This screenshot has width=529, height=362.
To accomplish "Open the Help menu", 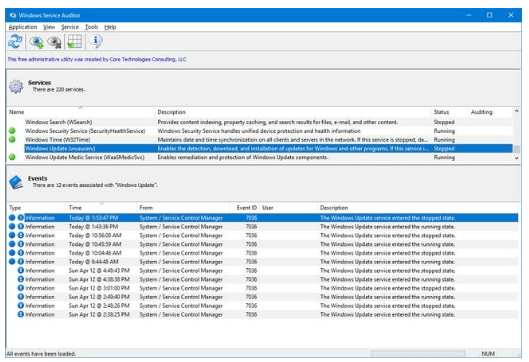I will [x=110, y=27].
